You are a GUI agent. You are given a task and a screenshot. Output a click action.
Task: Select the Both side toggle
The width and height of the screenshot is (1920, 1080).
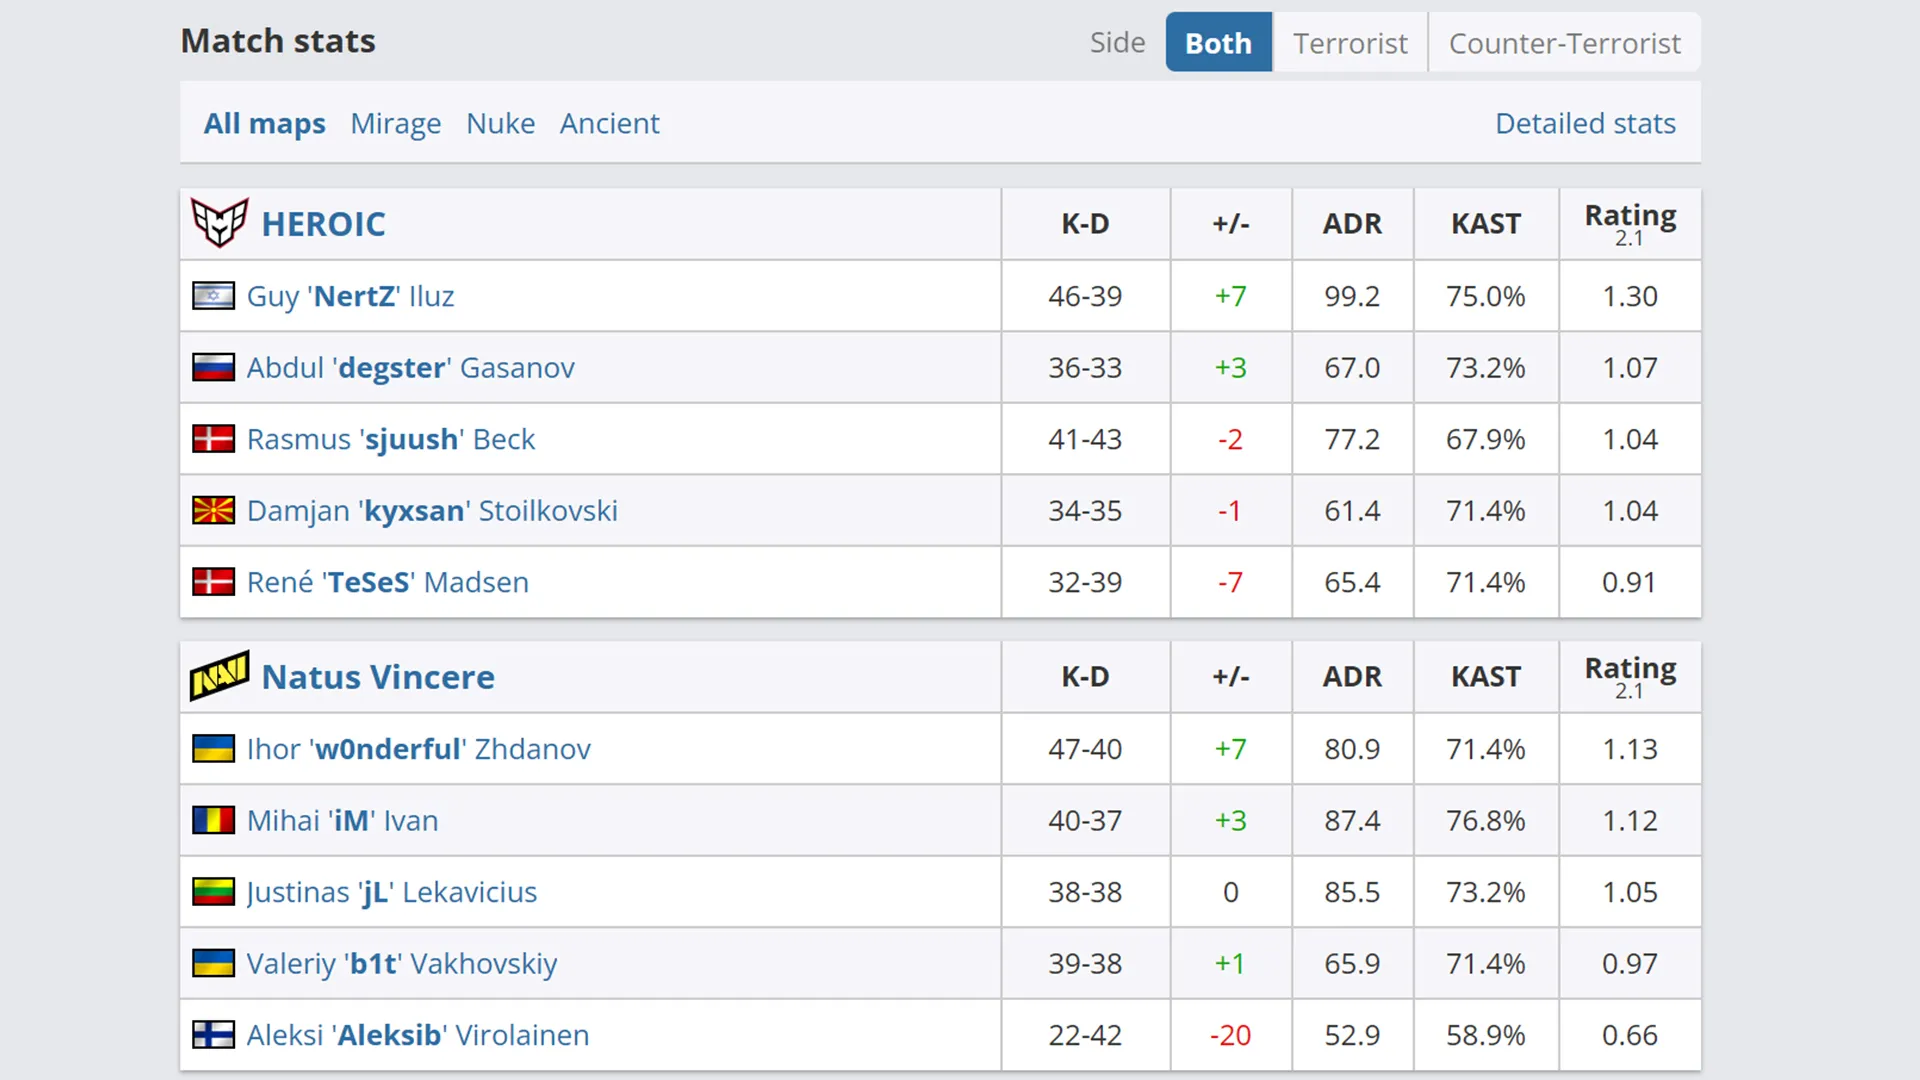(1218, 41)
